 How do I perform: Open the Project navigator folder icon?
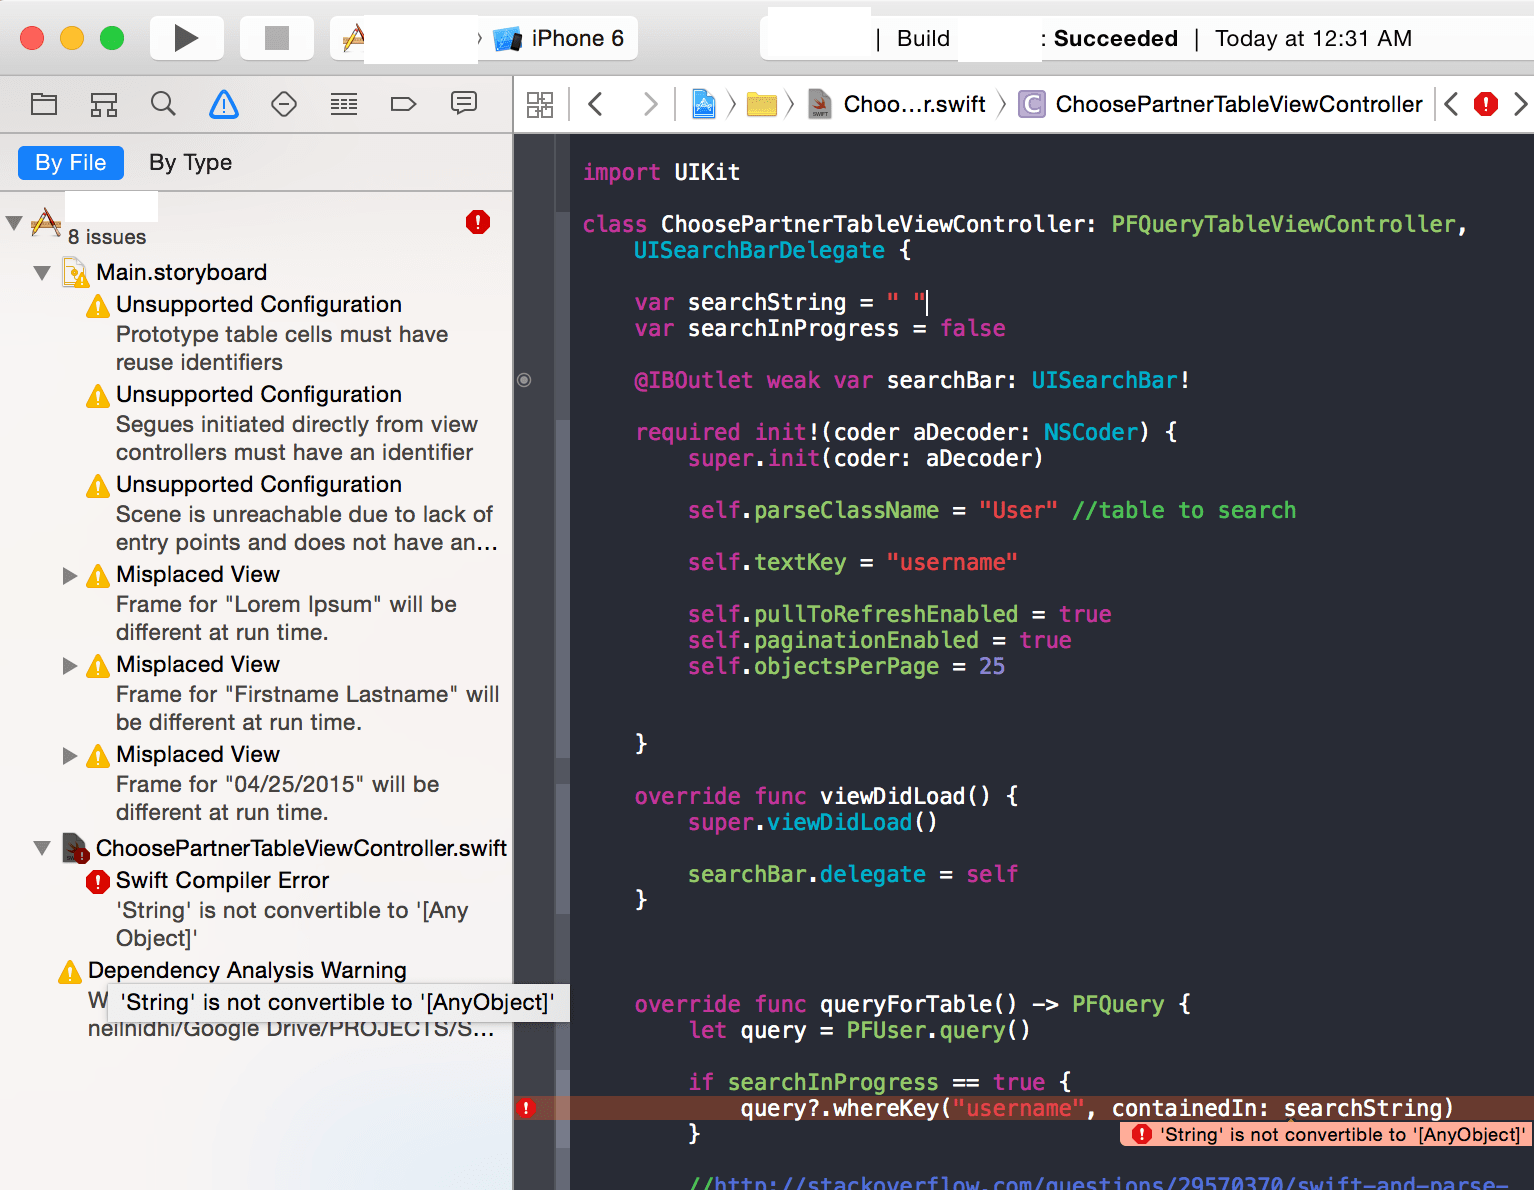(44, 104)
